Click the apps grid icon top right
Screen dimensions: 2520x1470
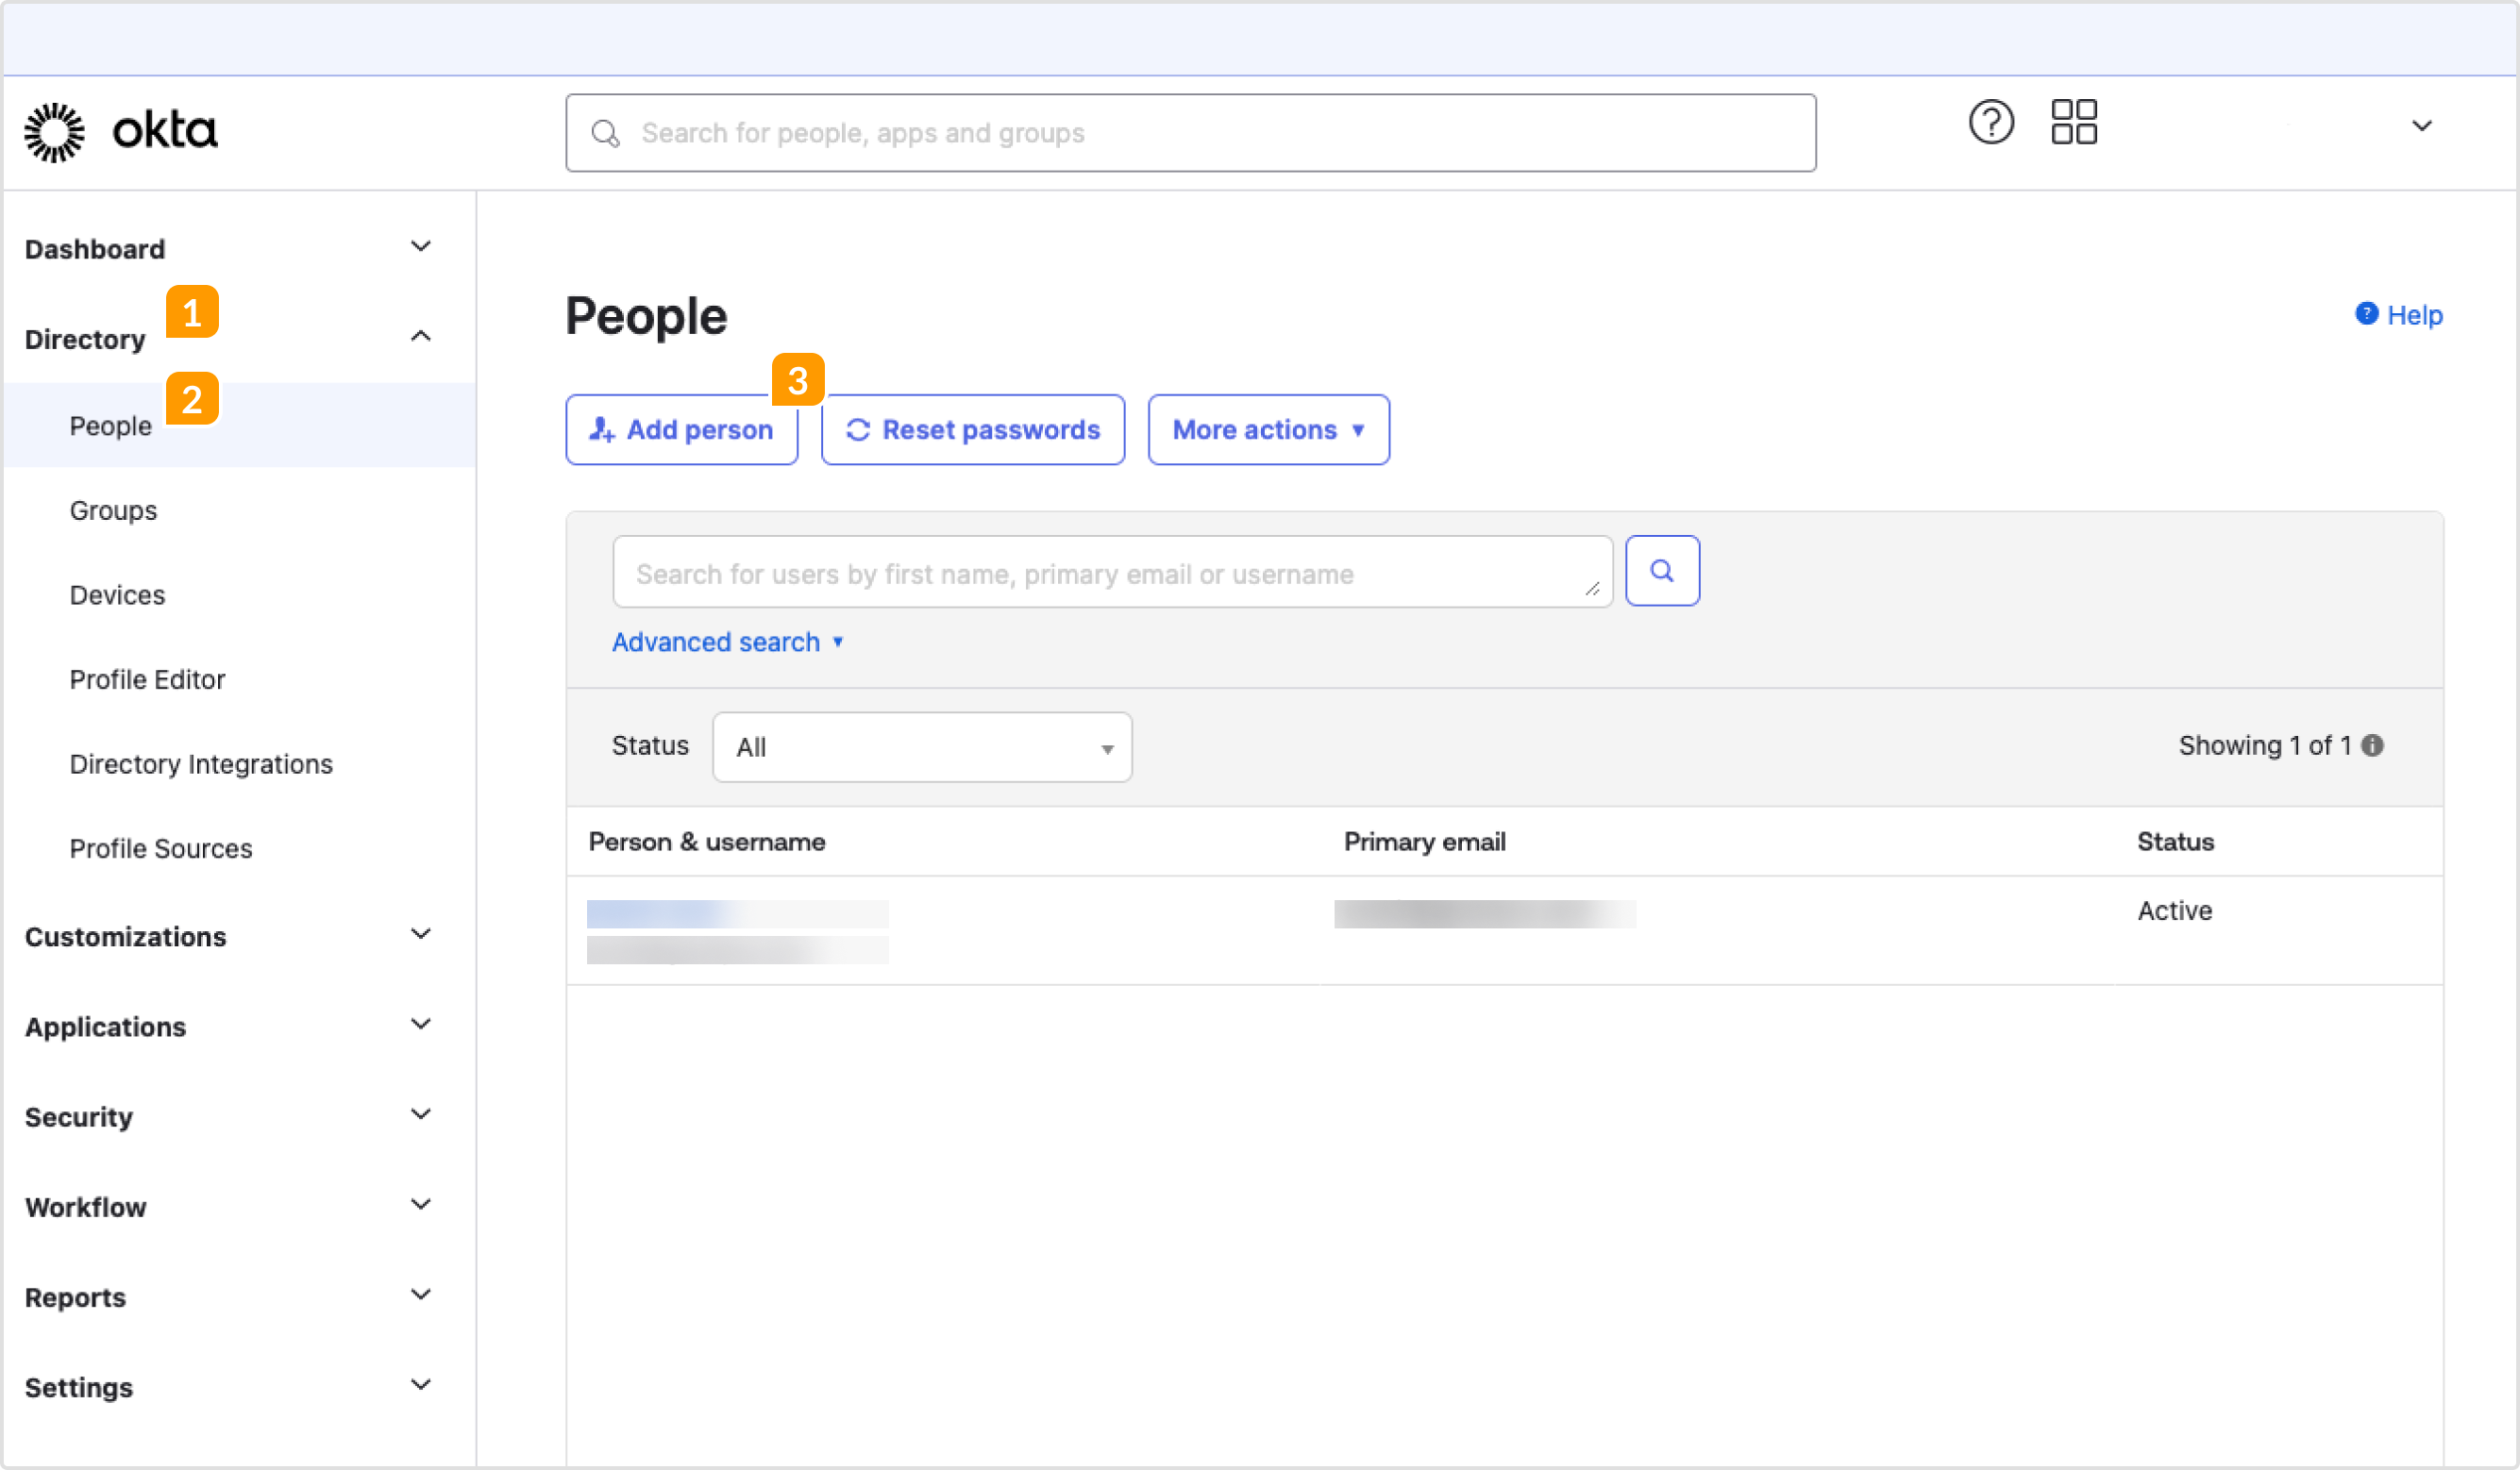2073,121
